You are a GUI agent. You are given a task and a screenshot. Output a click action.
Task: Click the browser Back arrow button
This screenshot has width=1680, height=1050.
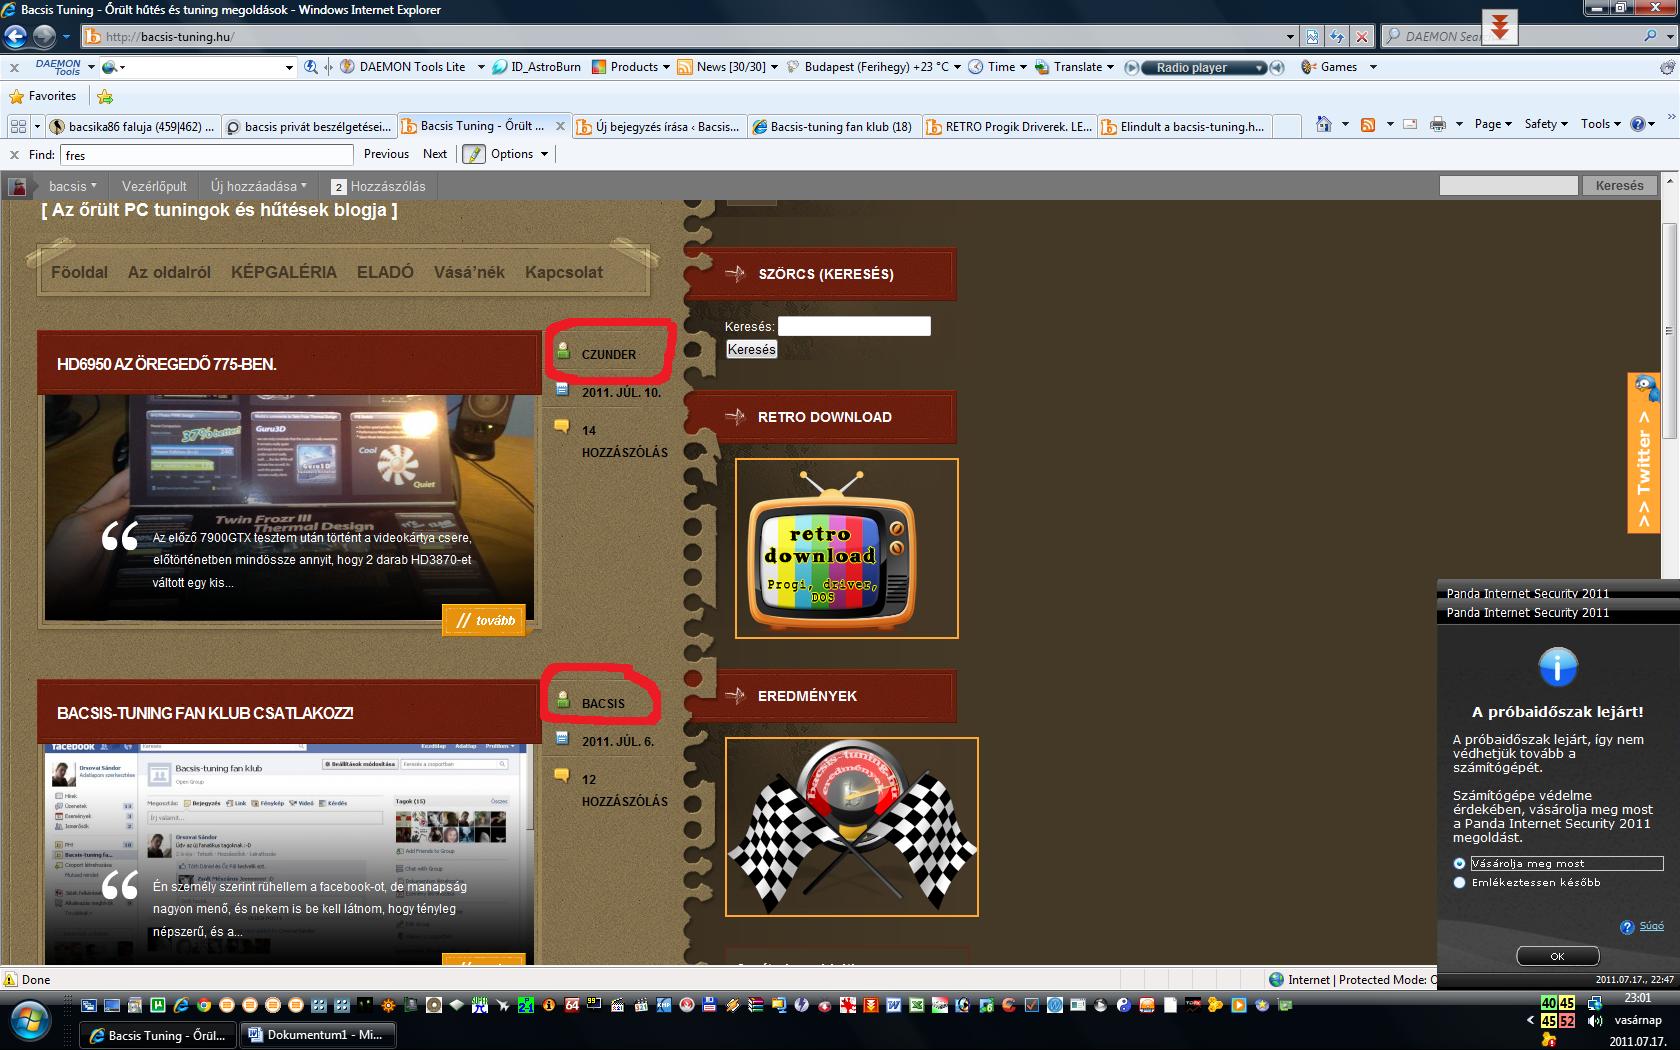[15, 36]
